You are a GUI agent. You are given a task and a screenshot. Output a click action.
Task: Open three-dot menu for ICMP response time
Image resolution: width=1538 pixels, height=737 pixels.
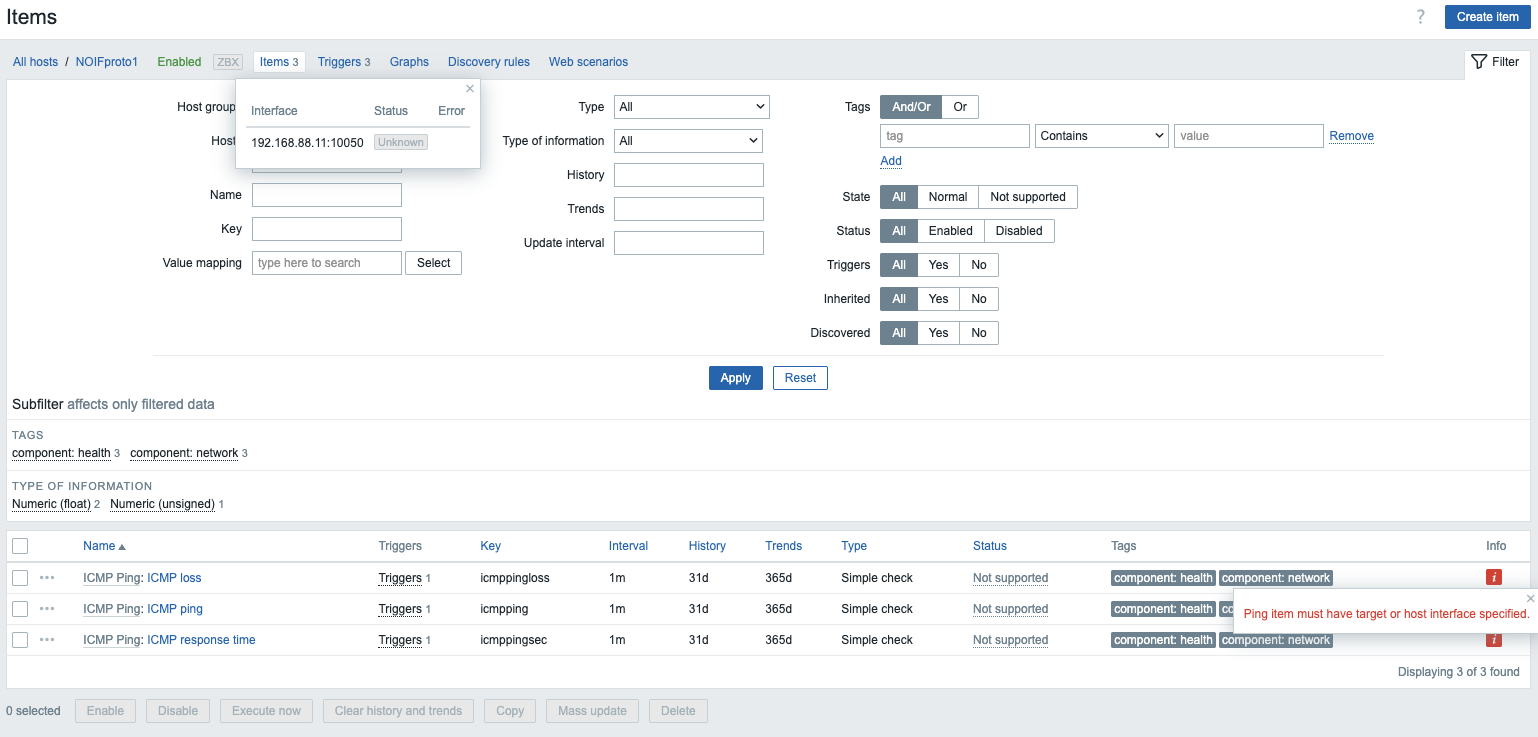point(47,640)
